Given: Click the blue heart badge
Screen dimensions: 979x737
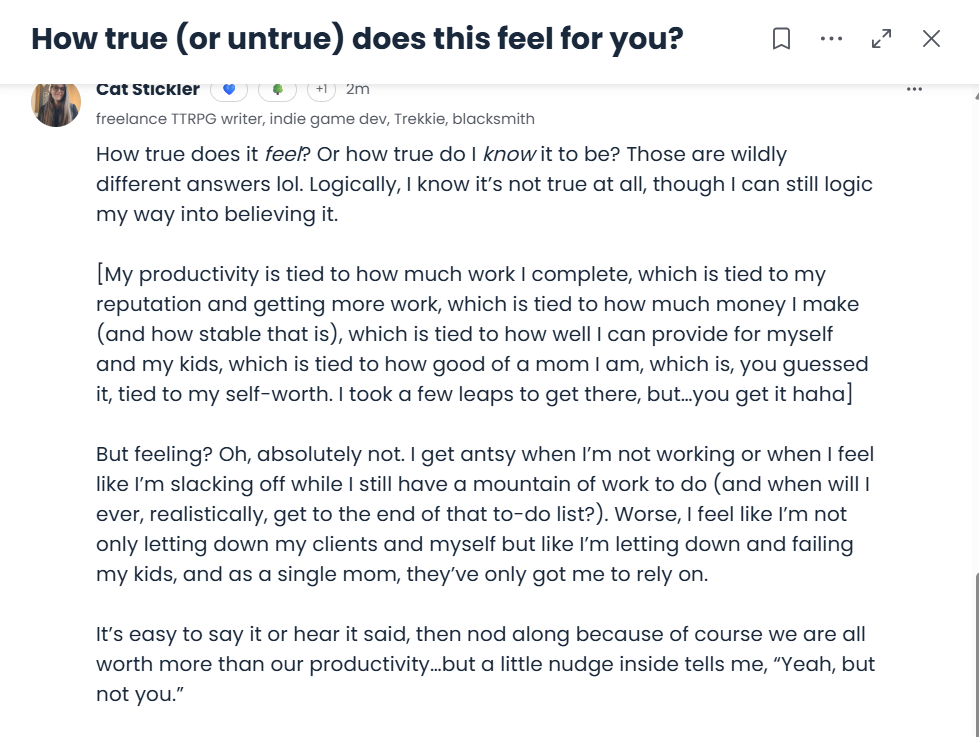Looking at the screenshot, I should coord(229,90).
